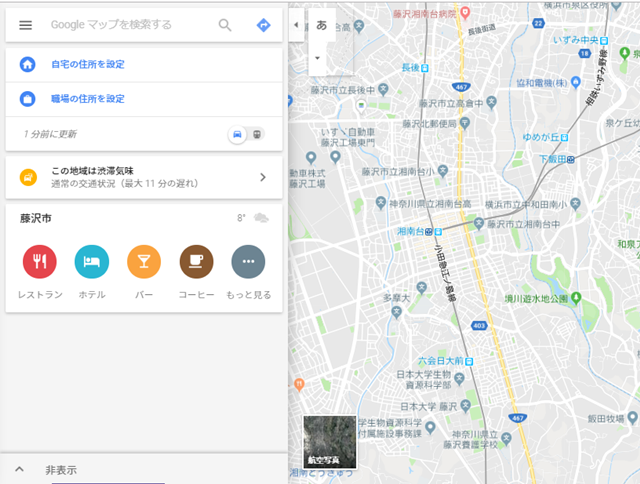Click 協和電機(株) business pin
This screenshot has height=484, width=640.
tap(576, 82)
